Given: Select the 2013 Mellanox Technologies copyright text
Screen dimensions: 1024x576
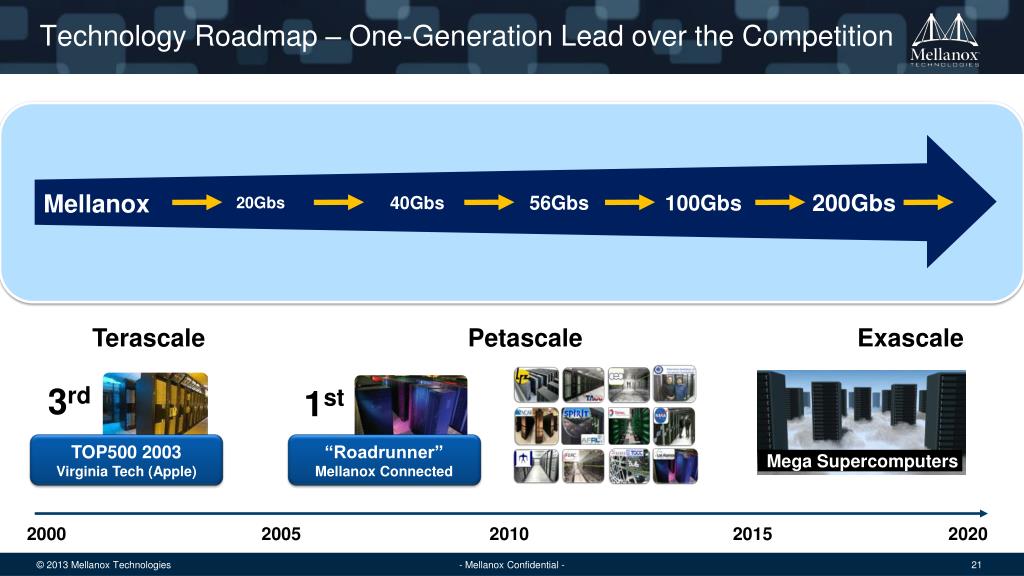Looking at the screenshot, I should (103, 565).
